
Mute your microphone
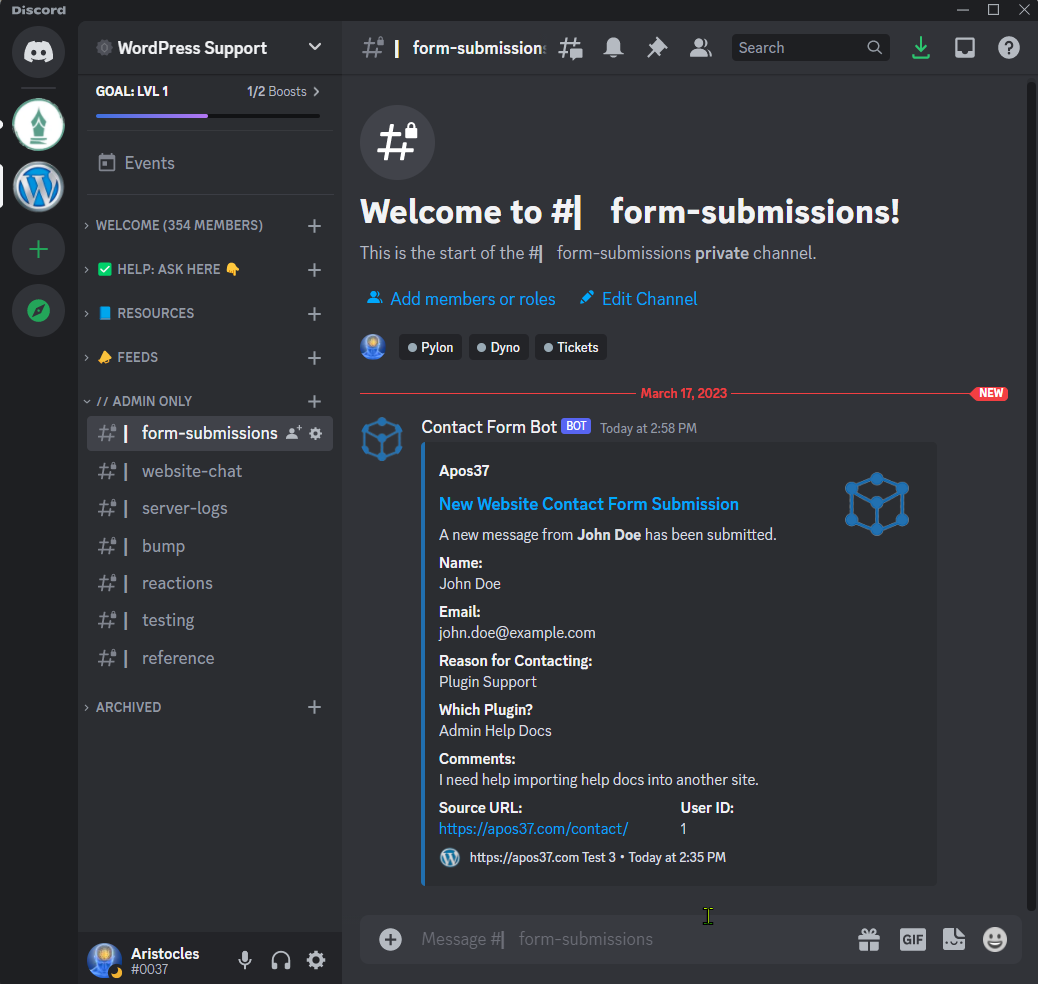pos(245,960)
